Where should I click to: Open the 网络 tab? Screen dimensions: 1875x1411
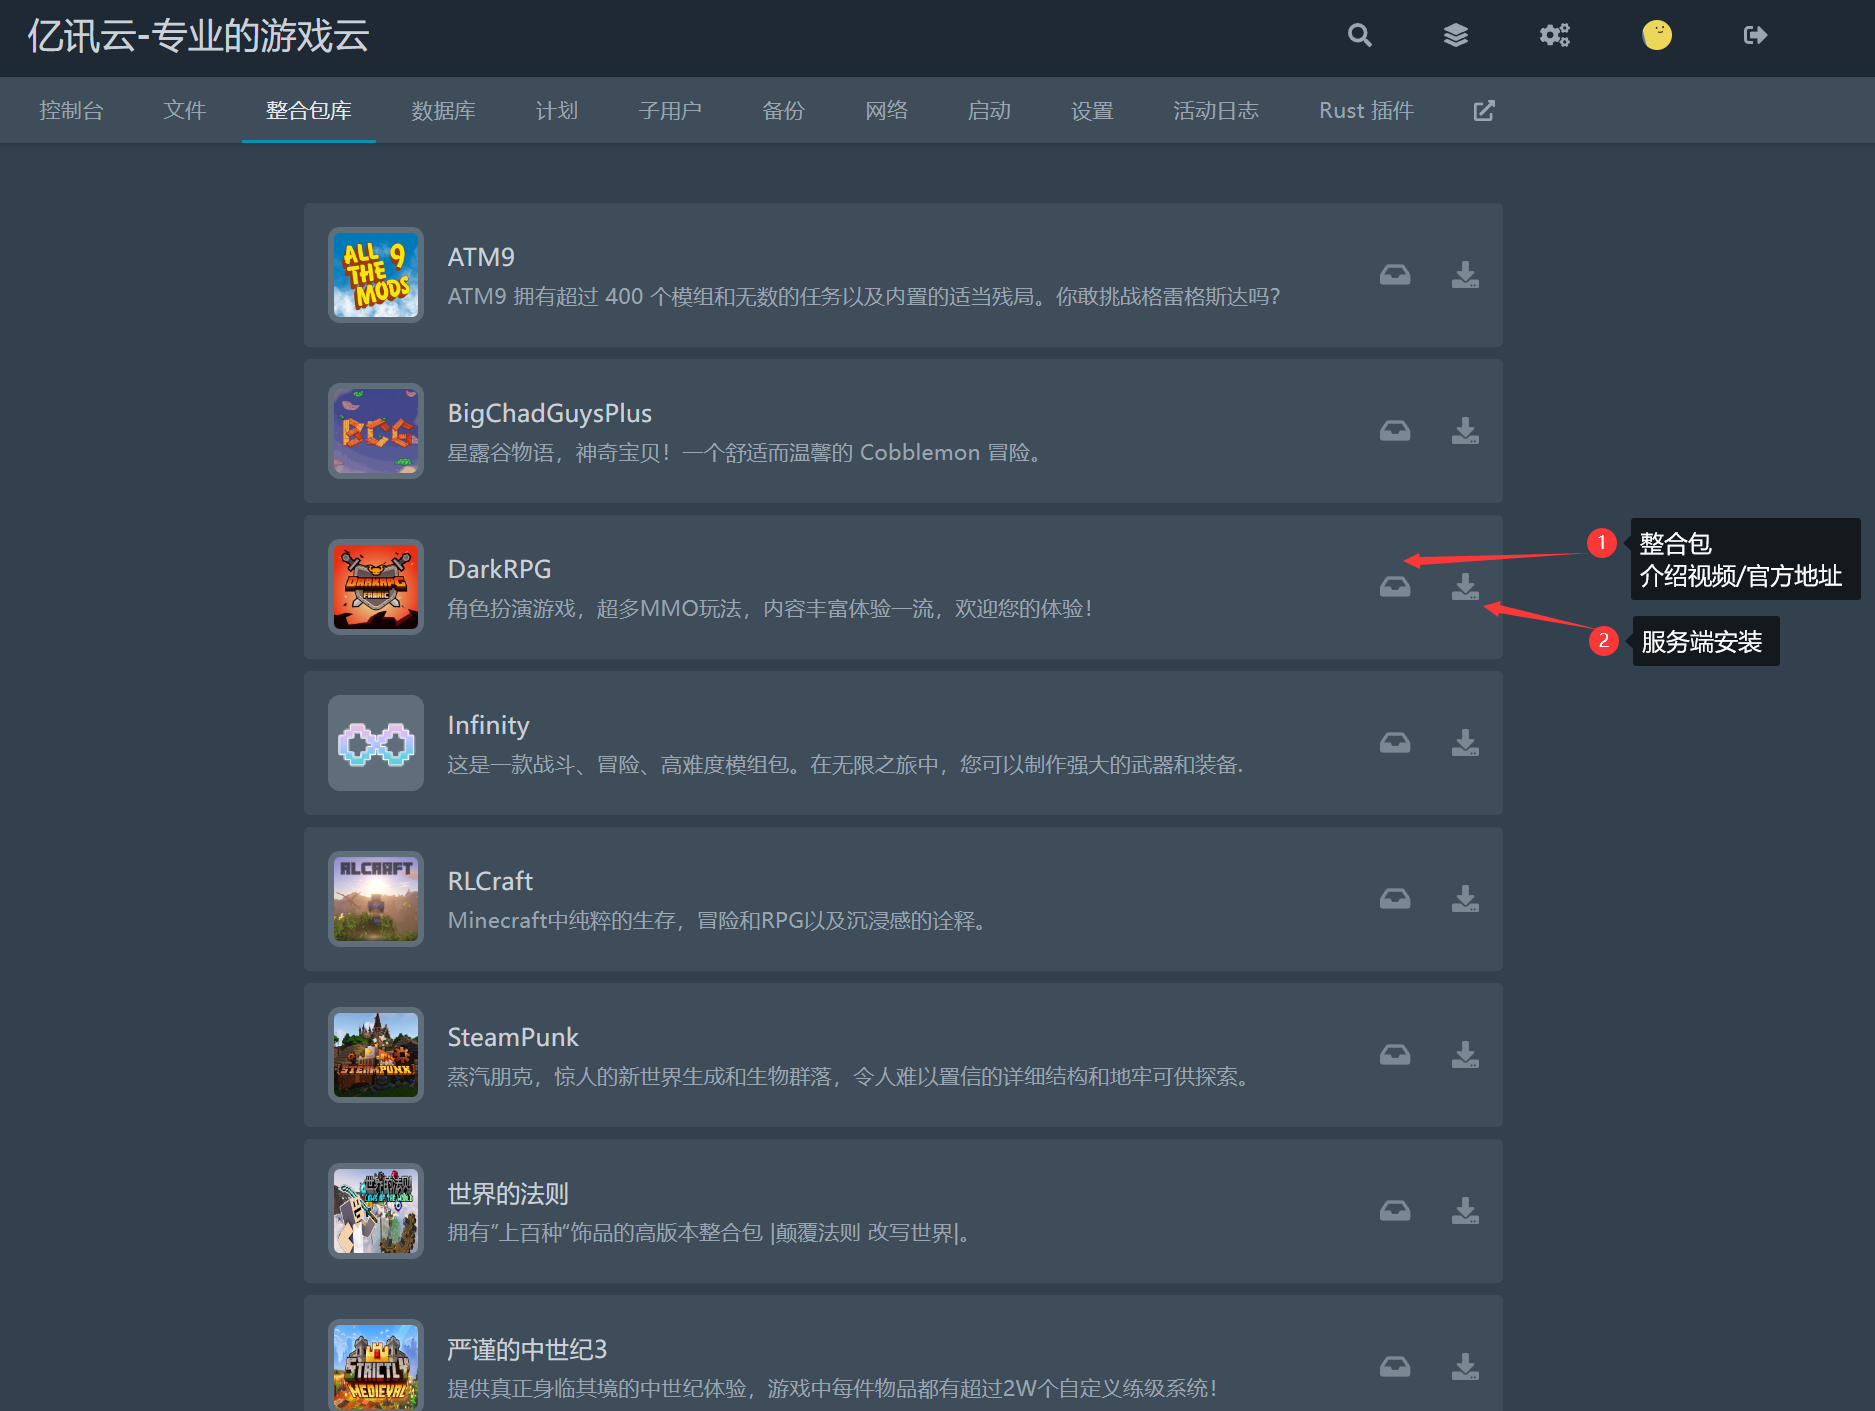887,110
